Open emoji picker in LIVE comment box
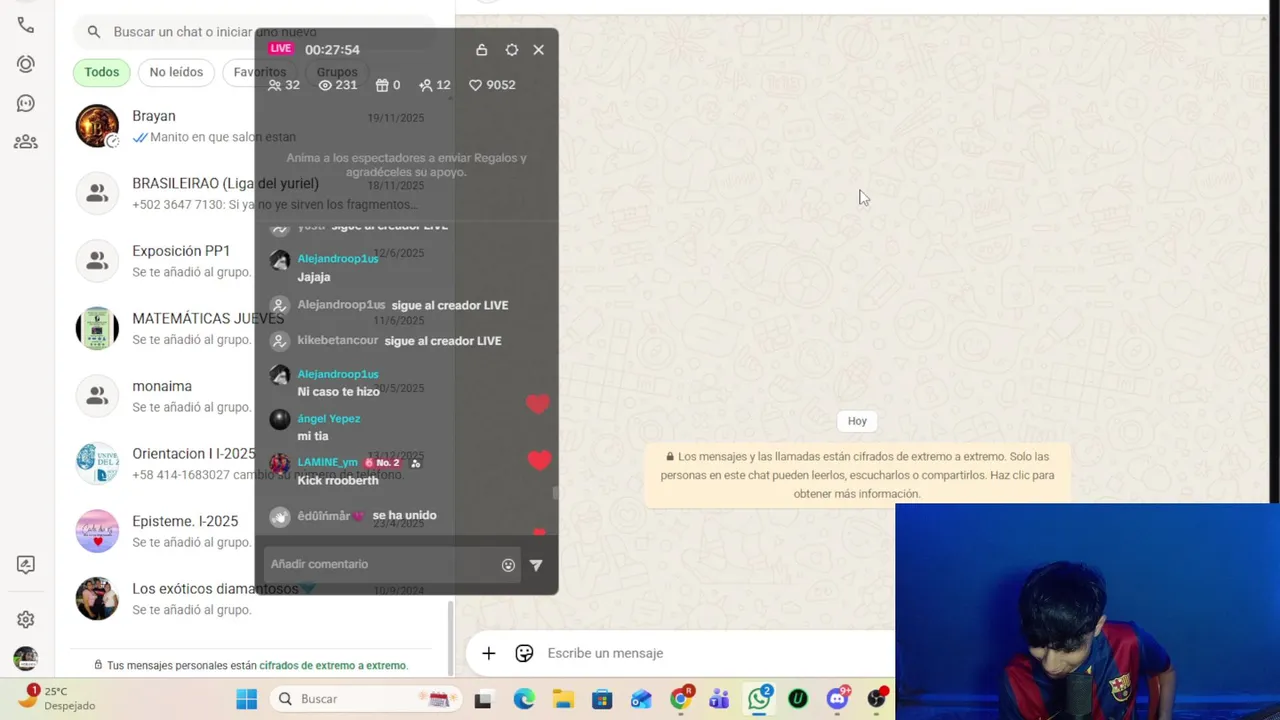1280x720 pixels. click(x=508, y=565)
